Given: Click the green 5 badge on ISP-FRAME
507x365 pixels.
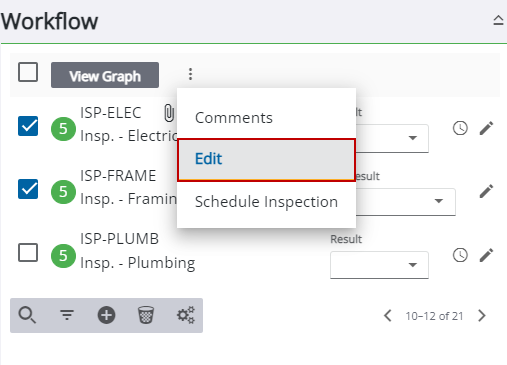Looking at the screenshot, I should tap(63, 192).
